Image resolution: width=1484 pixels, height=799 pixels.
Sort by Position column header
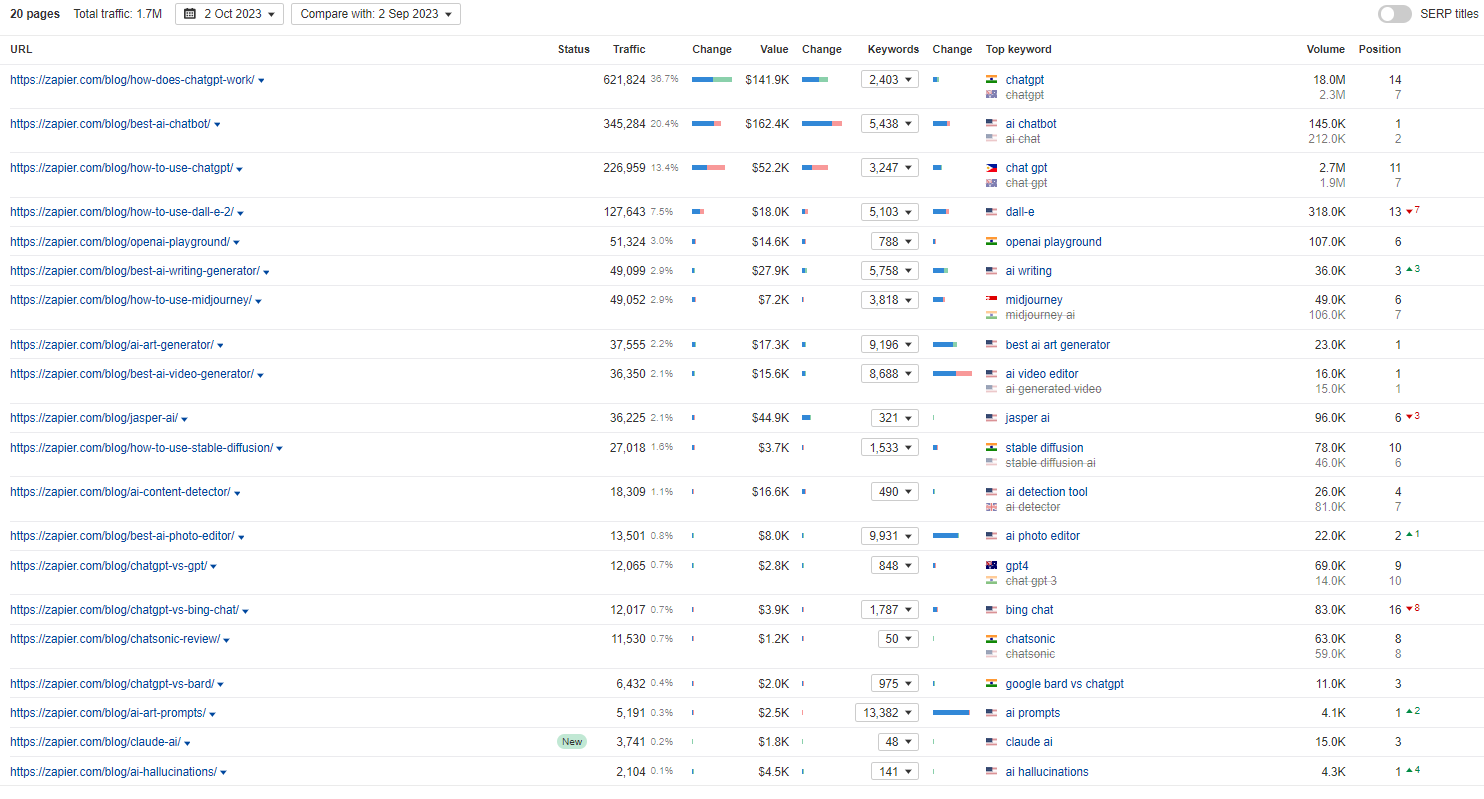coord(1380,49)
